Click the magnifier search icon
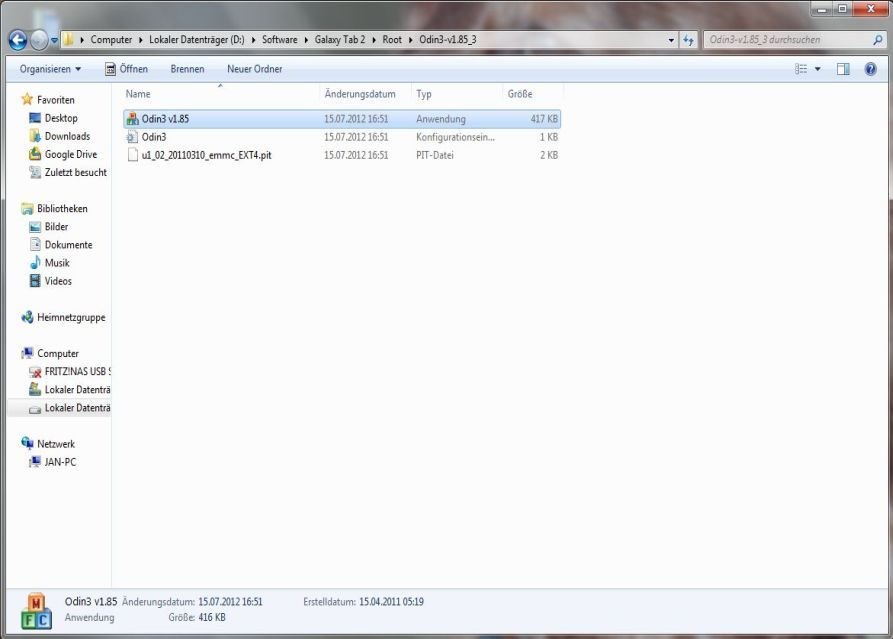893x639 pixels. (878, 40)
